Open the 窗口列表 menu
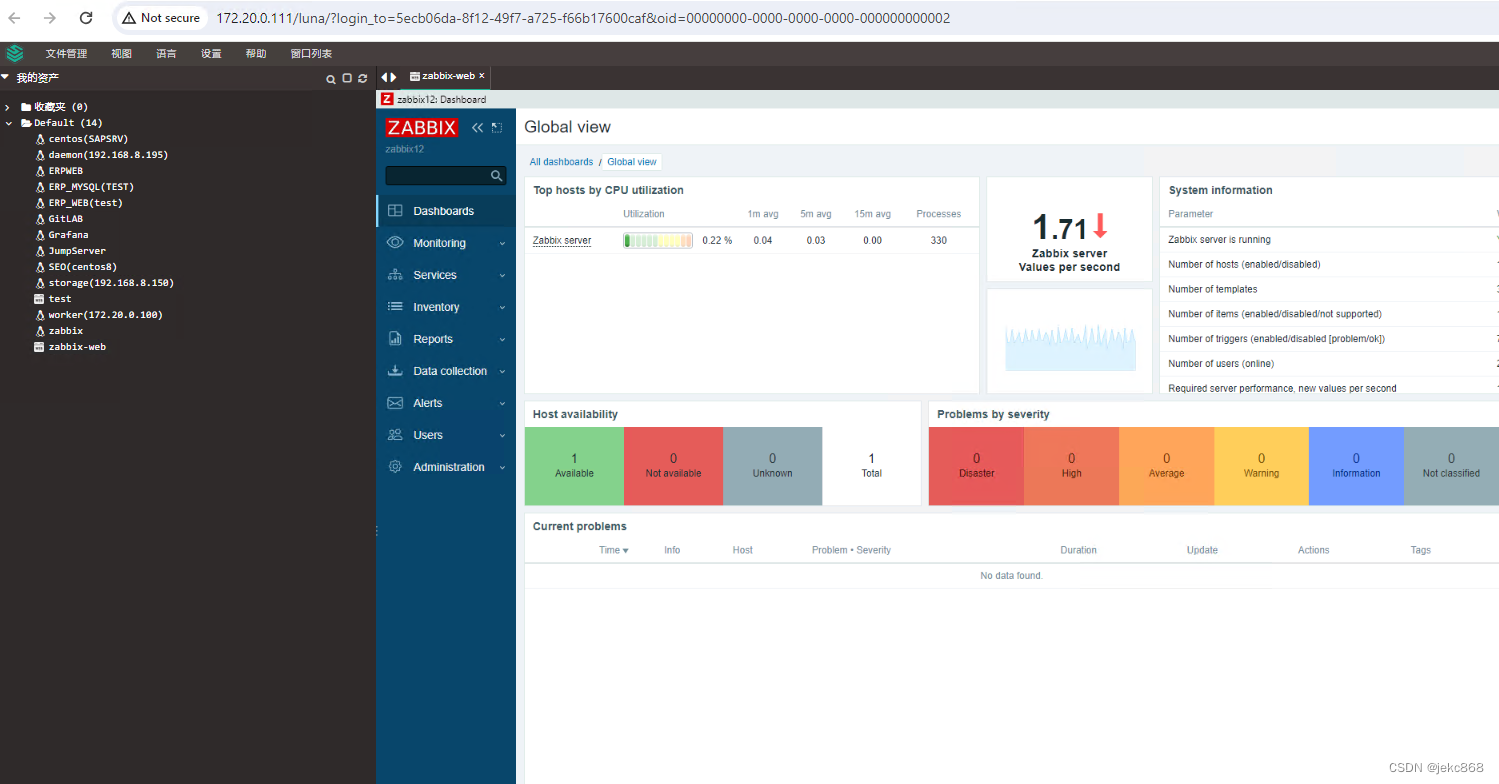This screenshot has height=784, width=1499. [311, 54]
